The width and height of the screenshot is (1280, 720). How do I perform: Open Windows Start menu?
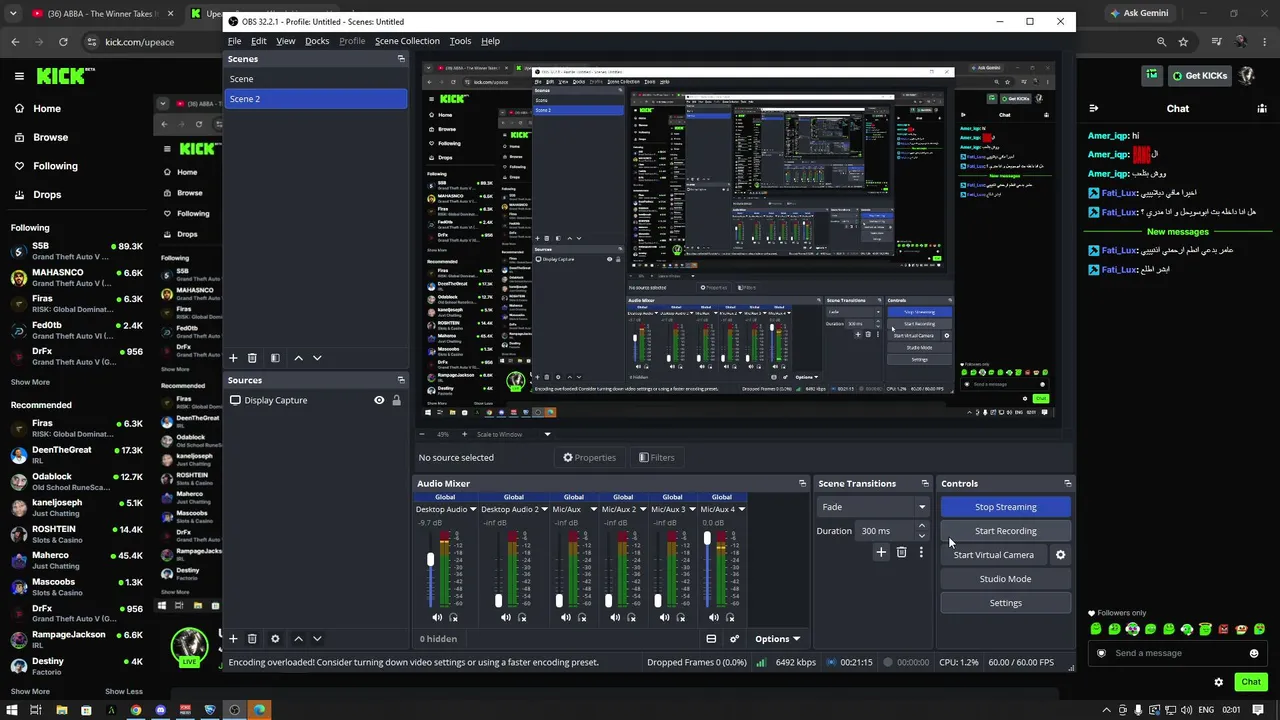tap(11, 710)
